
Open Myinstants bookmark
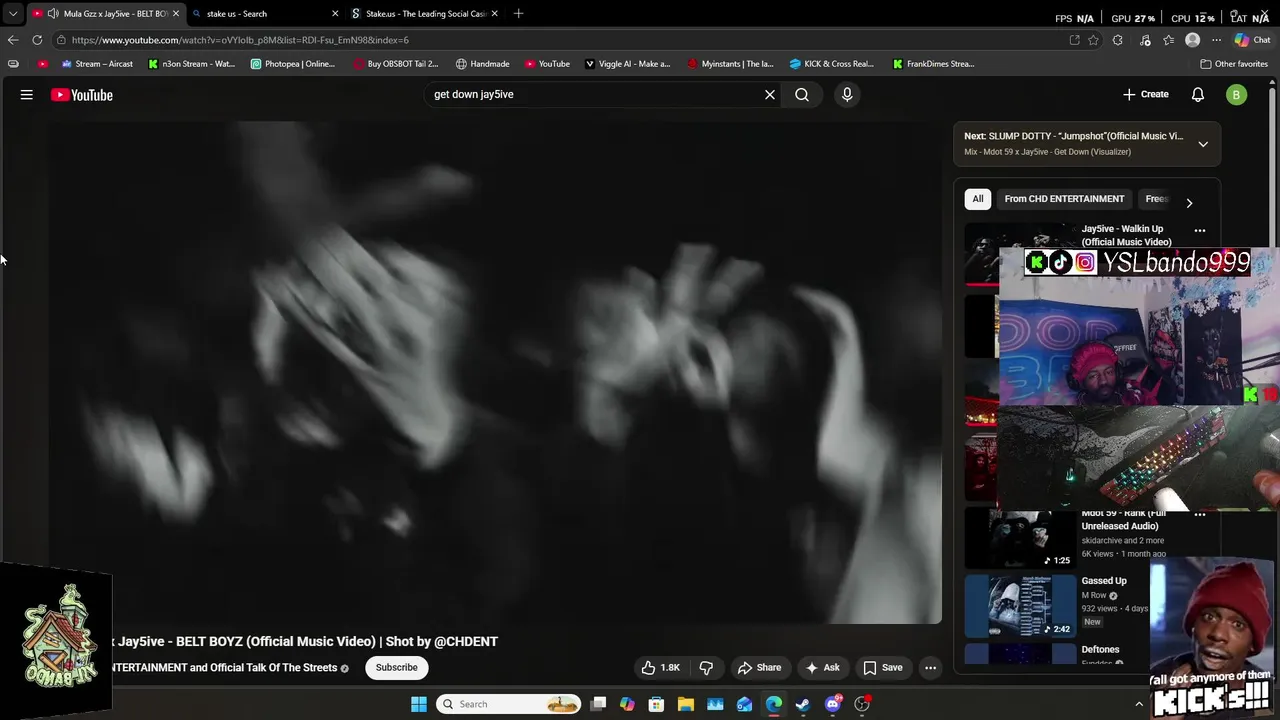pyautogui.click(x=731, y=64)
